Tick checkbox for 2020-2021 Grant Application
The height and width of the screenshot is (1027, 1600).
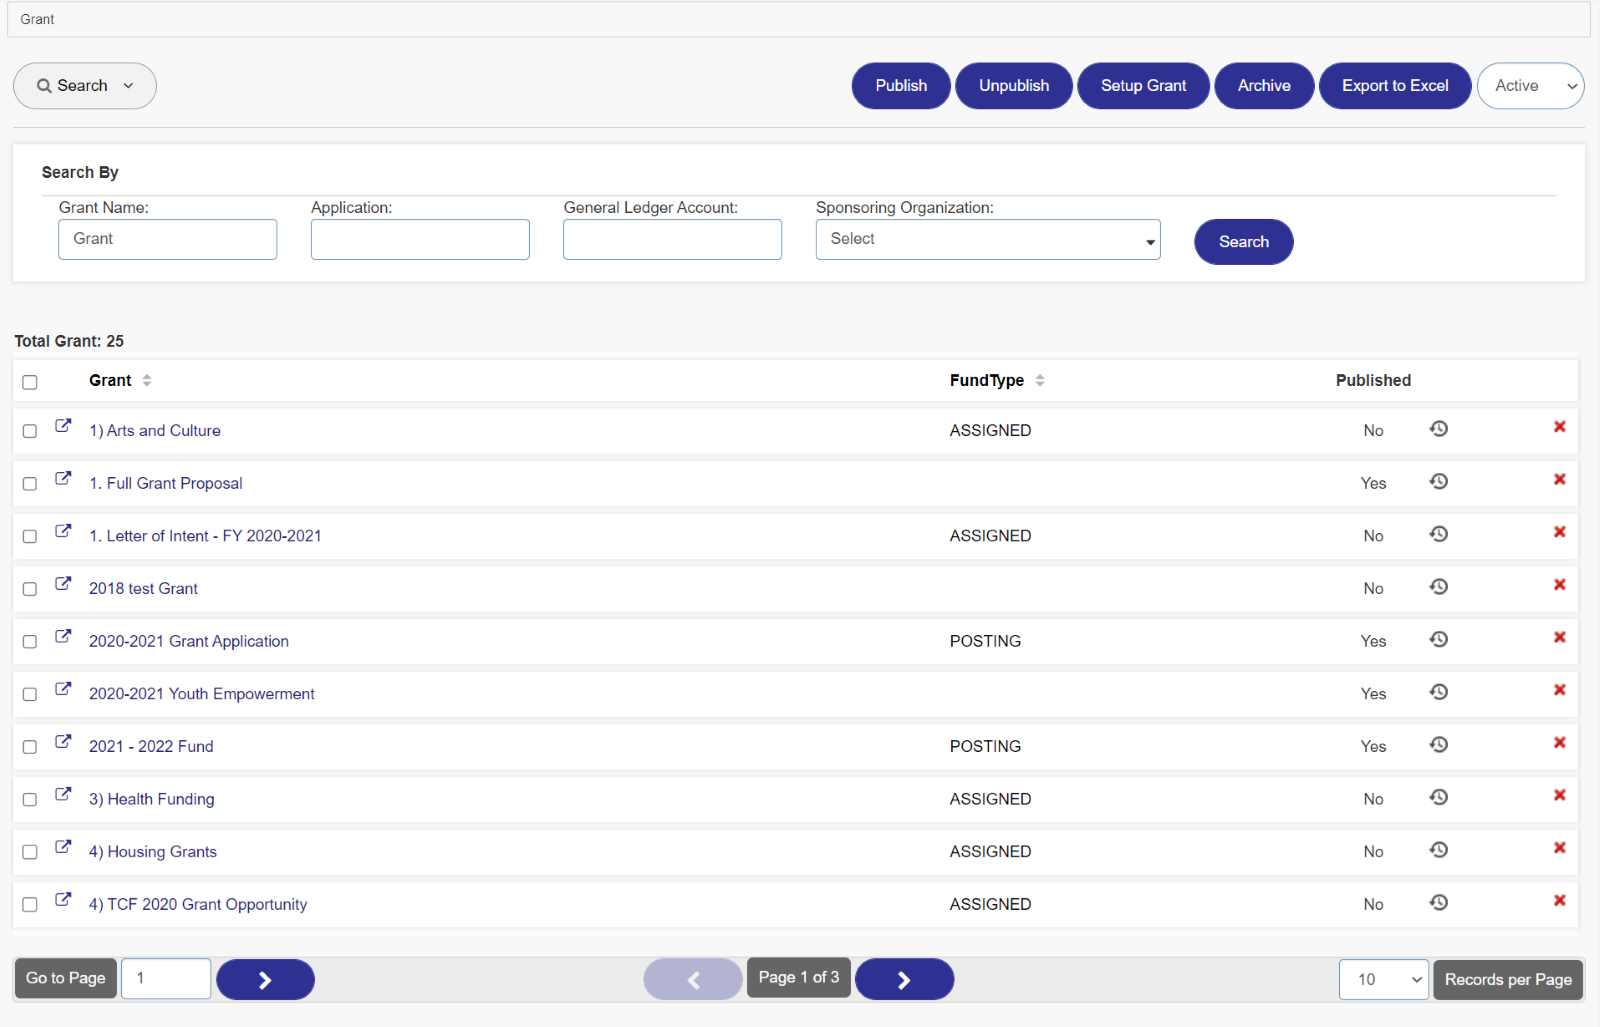(x=30, y=642)
